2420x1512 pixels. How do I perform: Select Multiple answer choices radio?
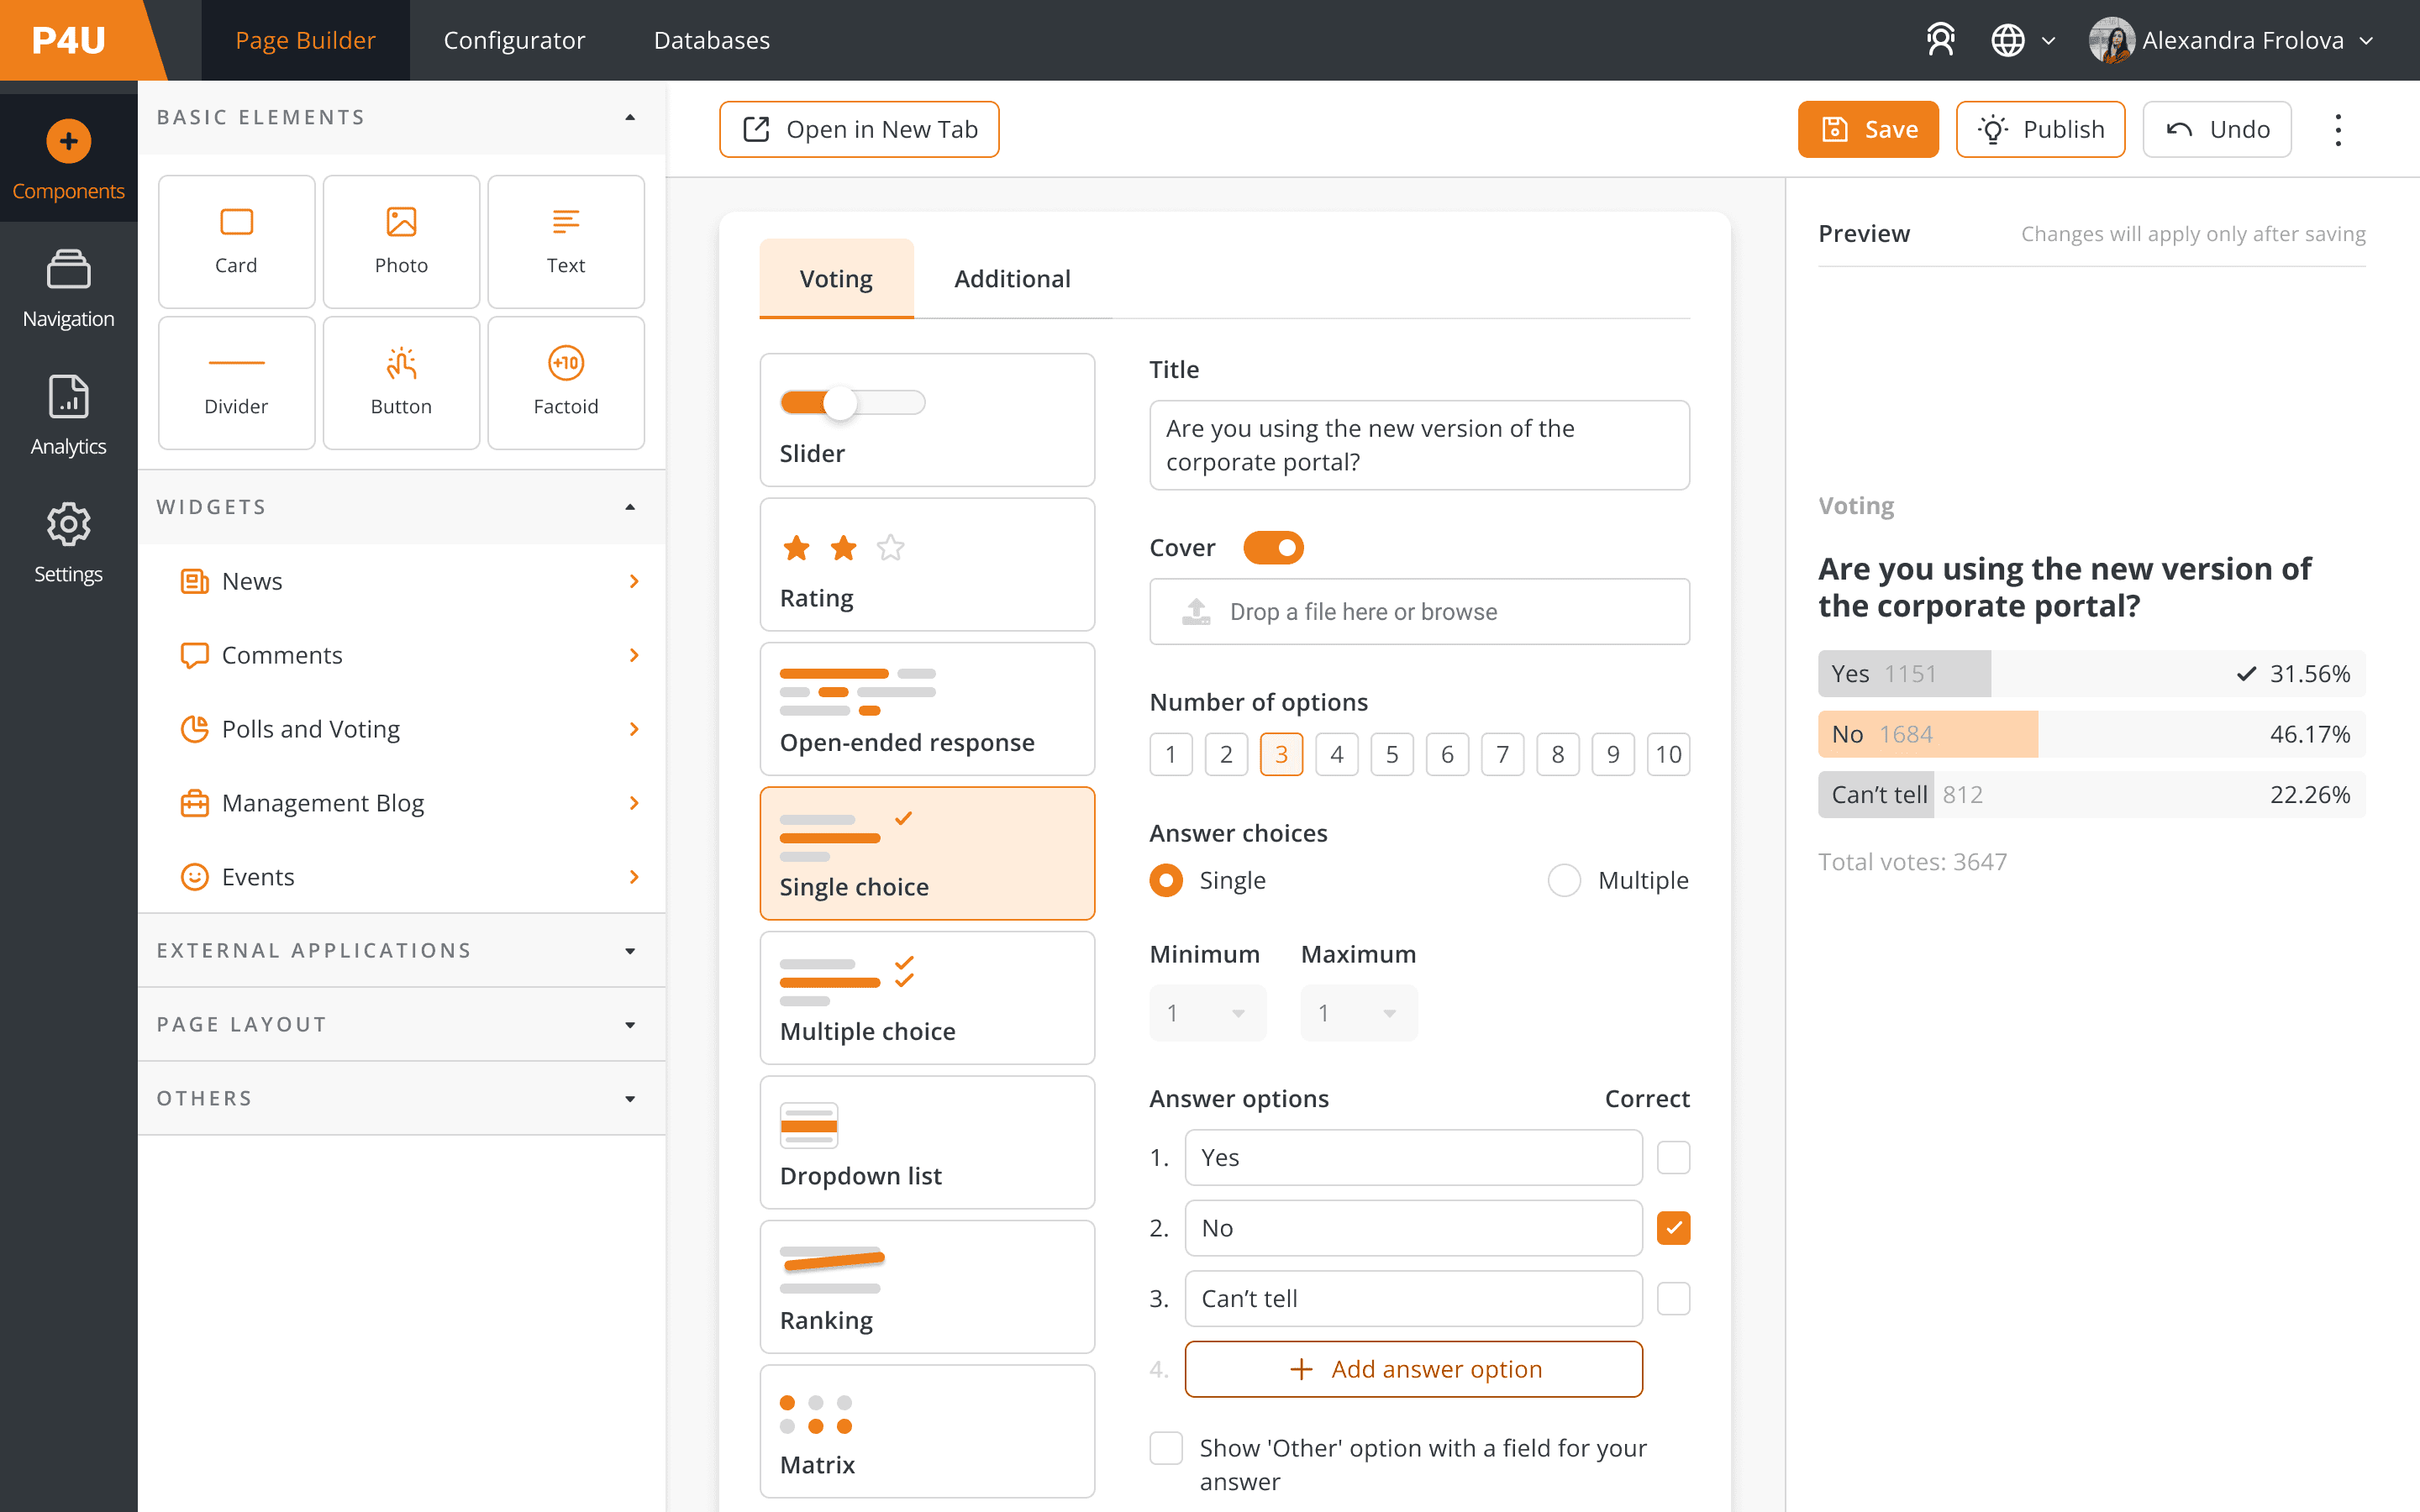[x=1564, y=880]
